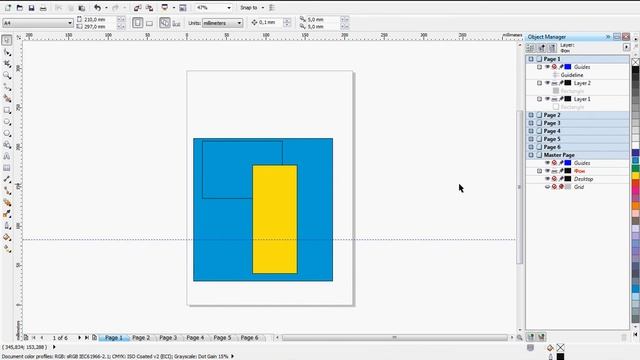
Task: Open a file from toolbar
Action: (x=19, y=8)
